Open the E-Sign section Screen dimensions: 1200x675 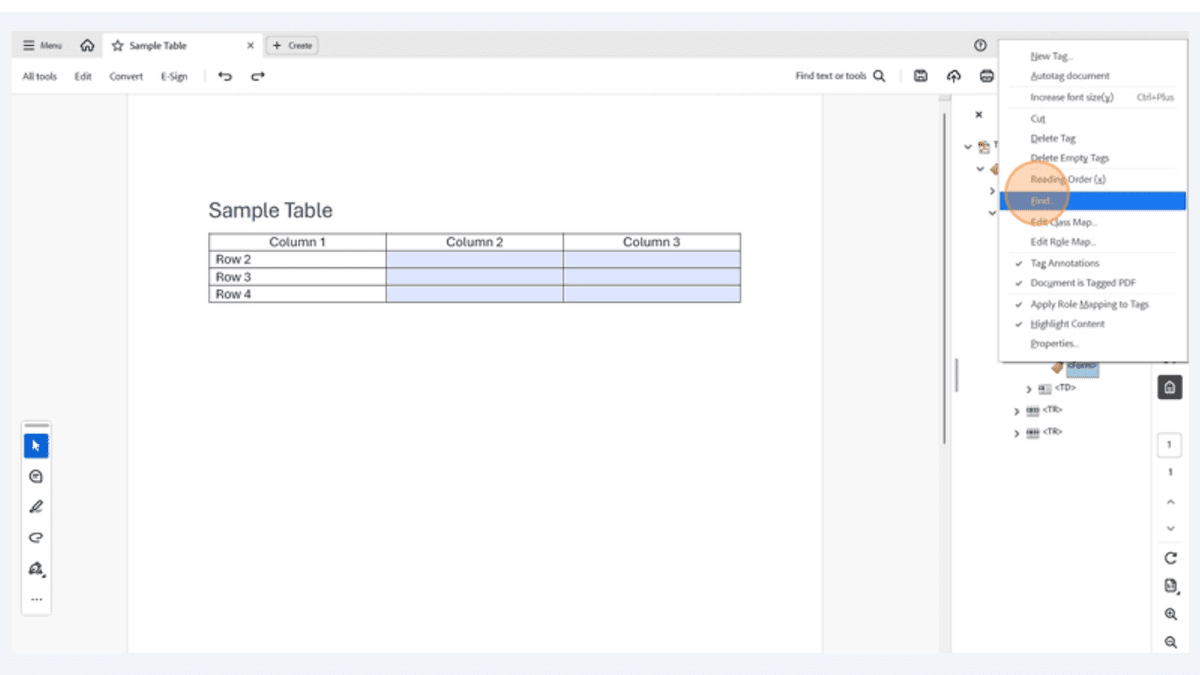[x=173, y=75]
